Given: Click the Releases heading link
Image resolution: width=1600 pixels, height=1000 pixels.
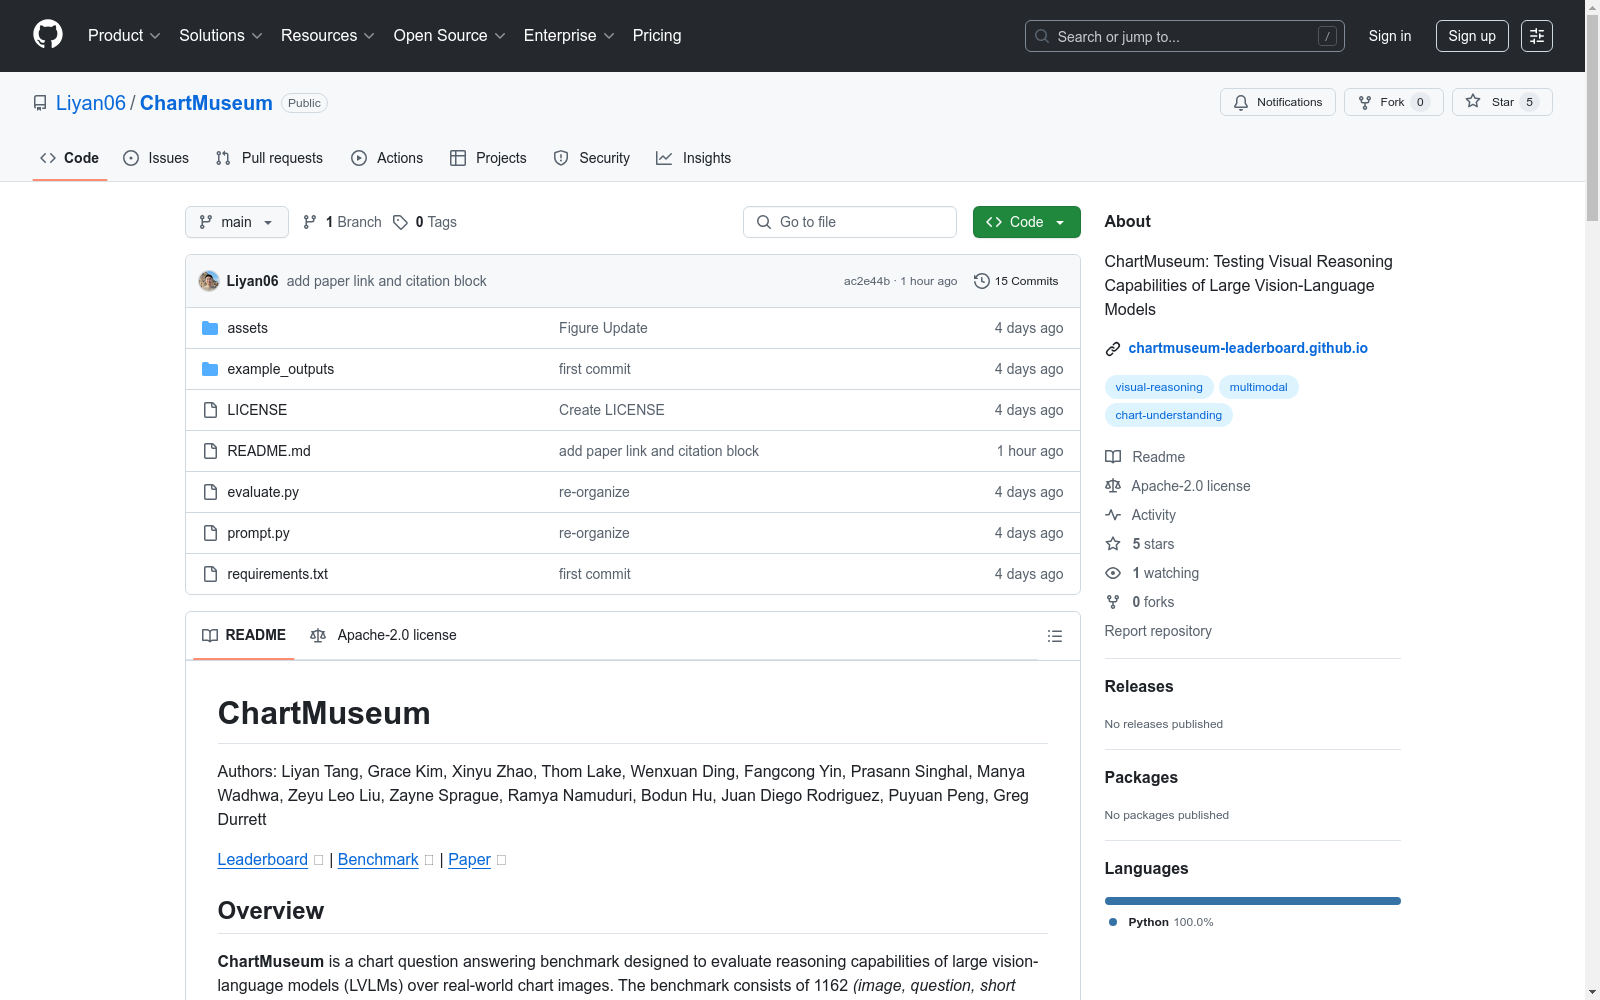Looking at the screenshot, I should (x=1139, y=686).
